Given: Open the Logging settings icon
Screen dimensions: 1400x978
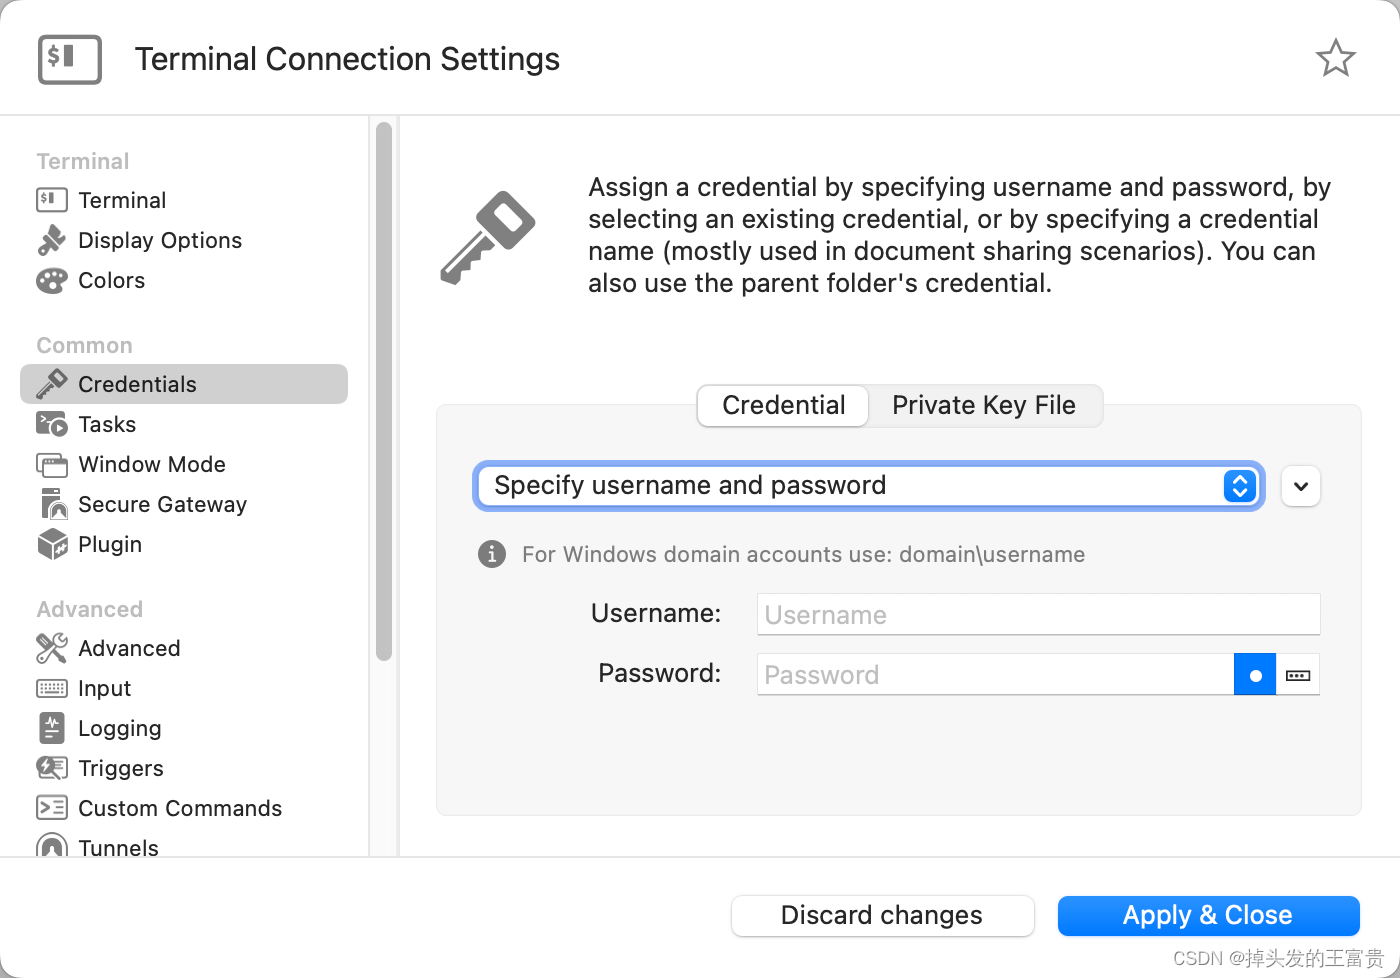Looking at the screenshot, I should click(x=51, y=728).
